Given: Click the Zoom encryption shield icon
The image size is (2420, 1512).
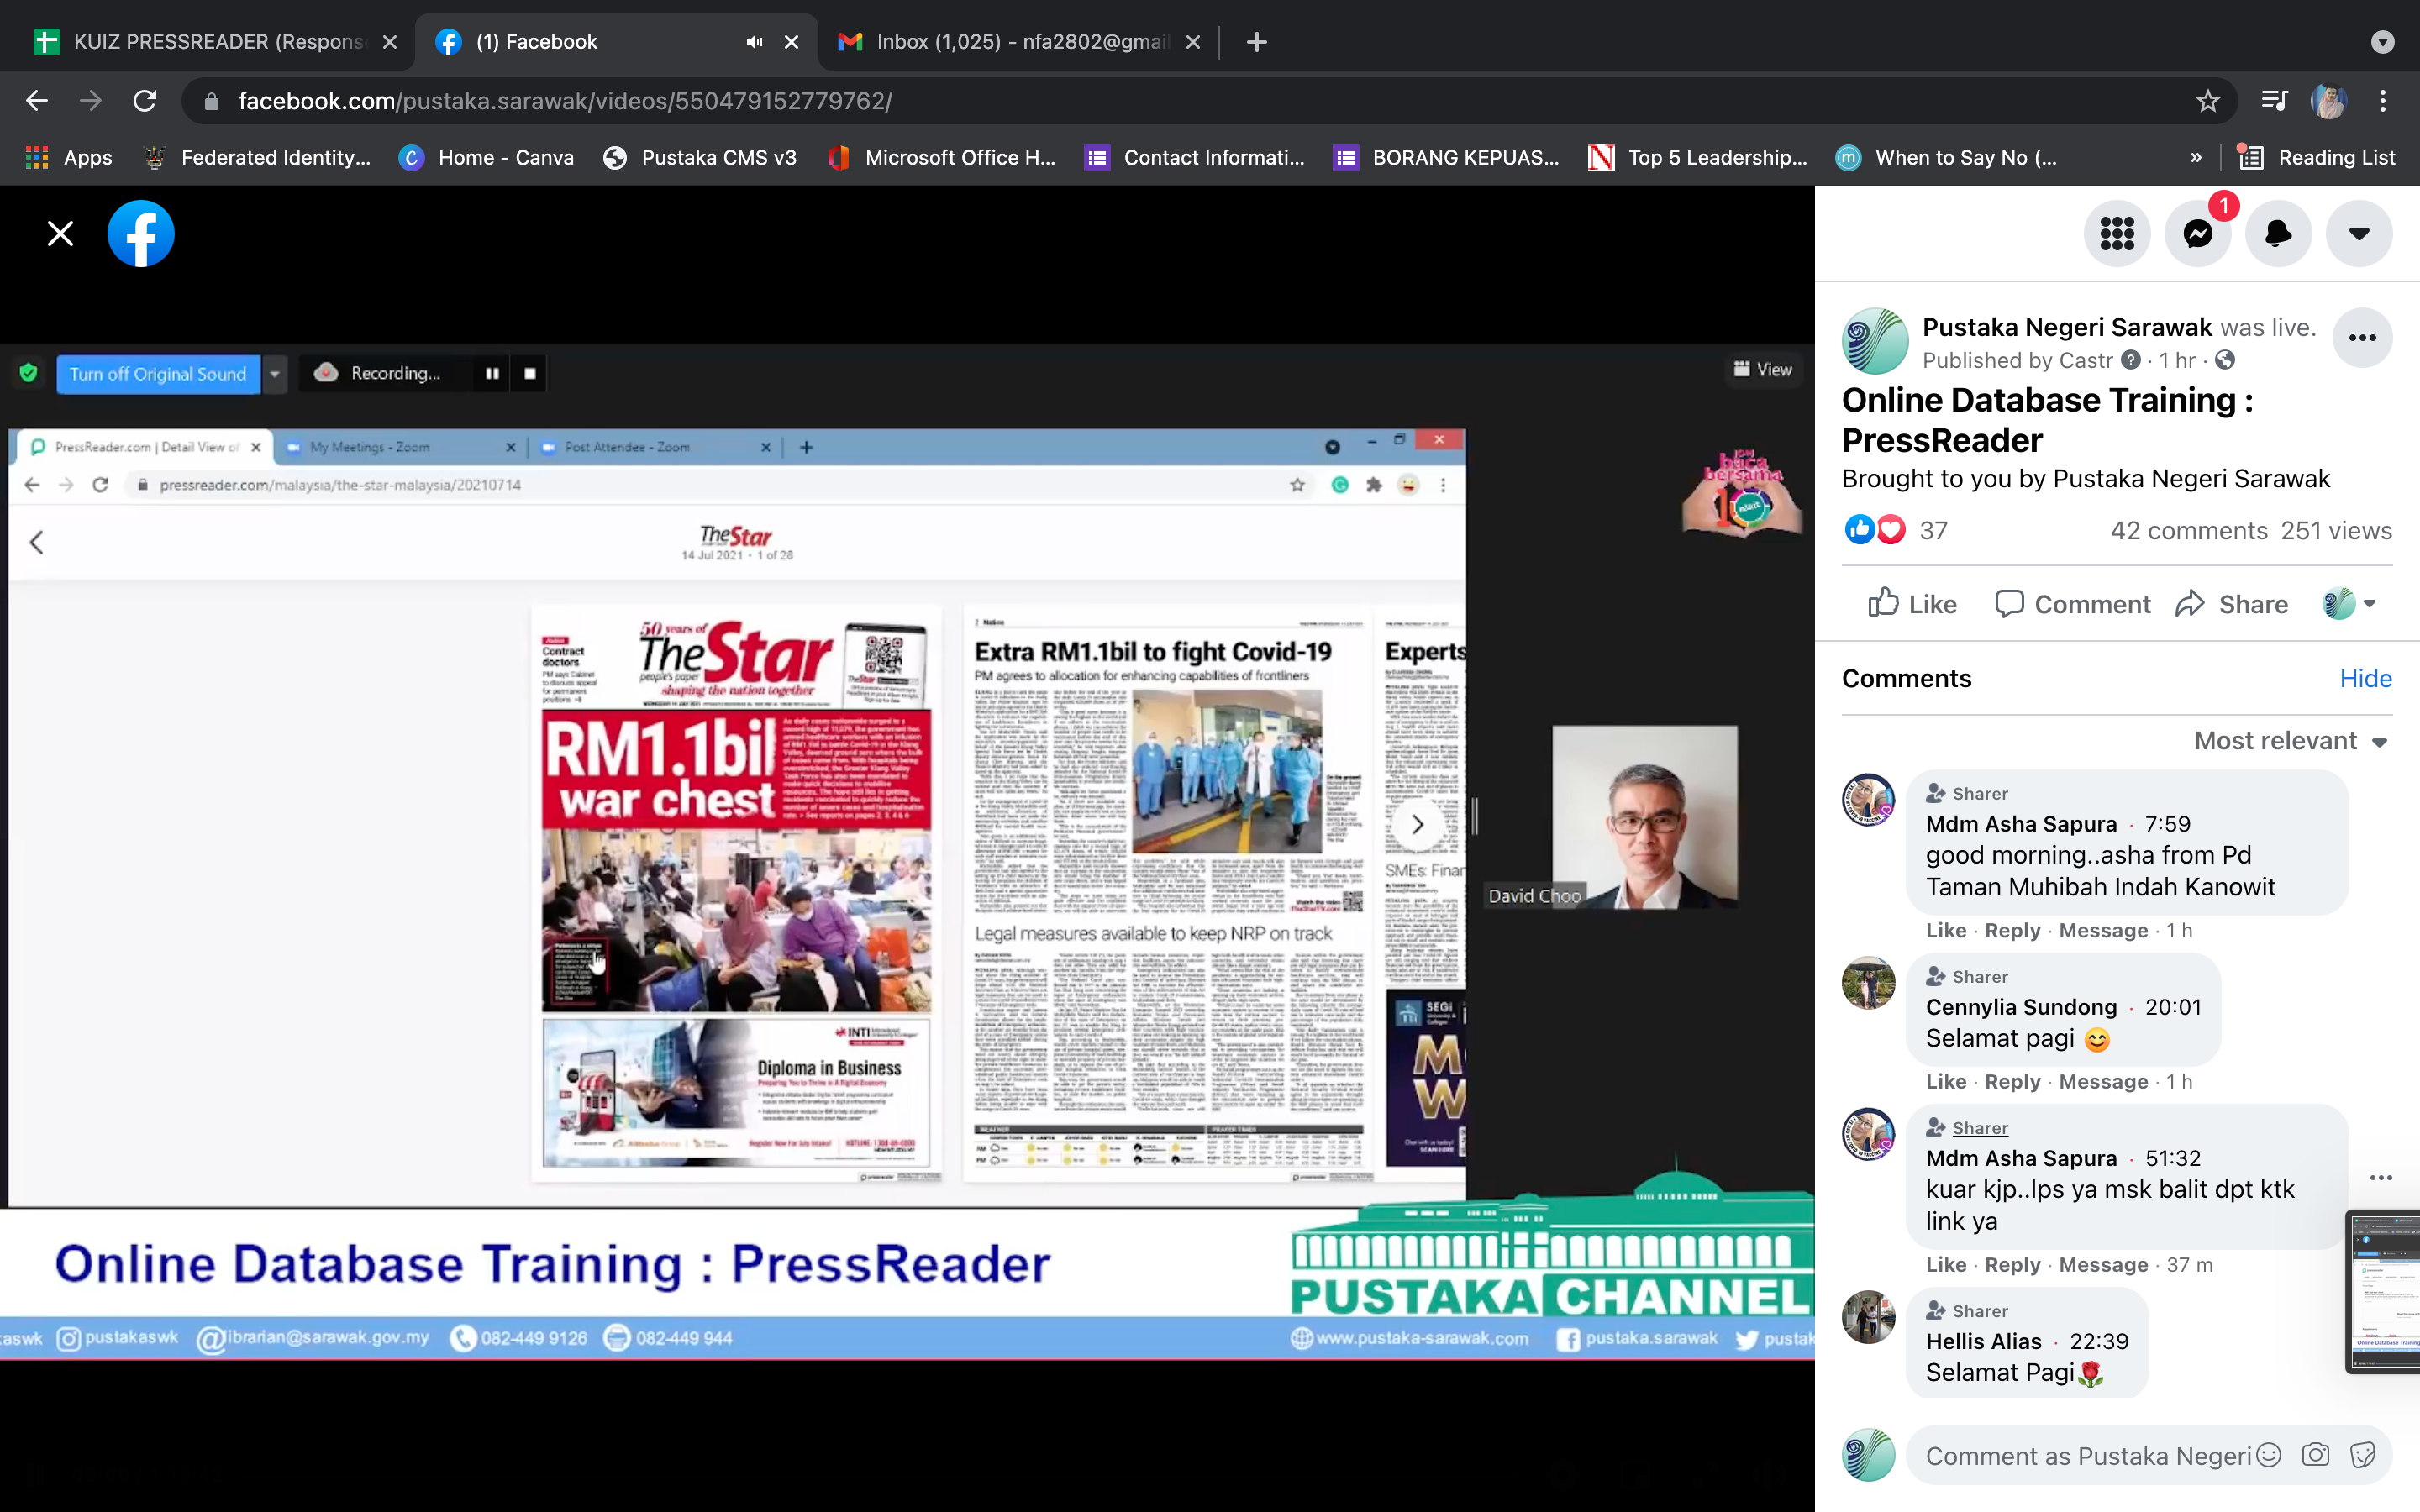Looking at the screenshot, I should coord(28,372).
